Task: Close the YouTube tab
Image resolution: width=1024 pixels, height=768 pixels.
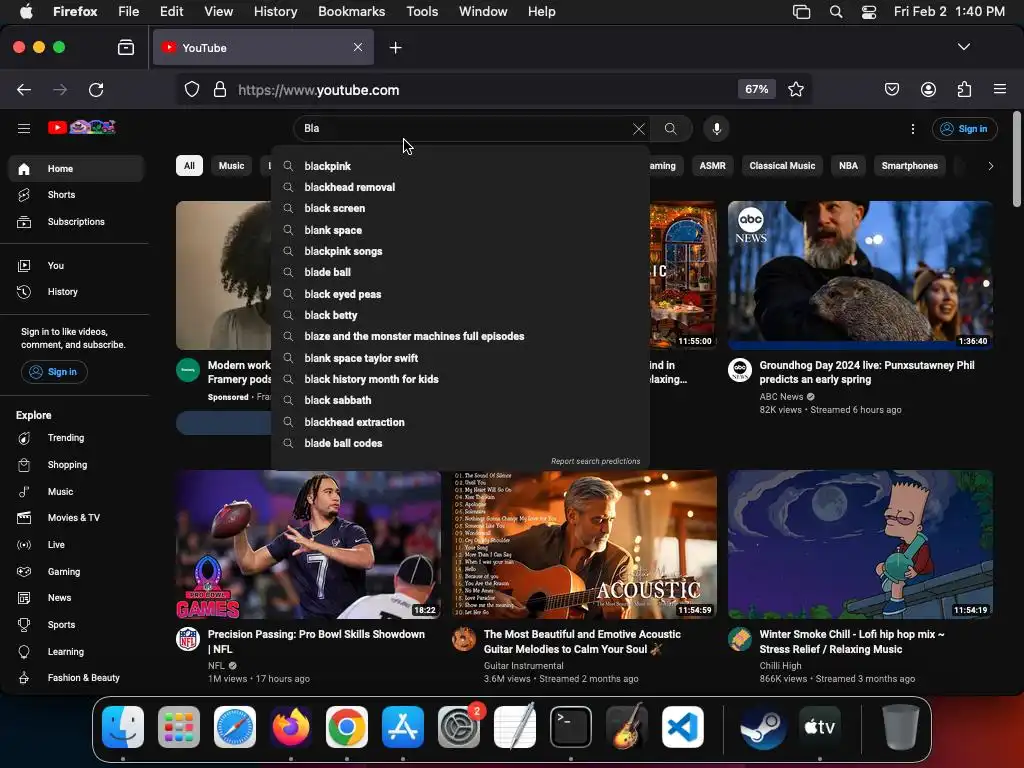Action: (x=358, y=47)
